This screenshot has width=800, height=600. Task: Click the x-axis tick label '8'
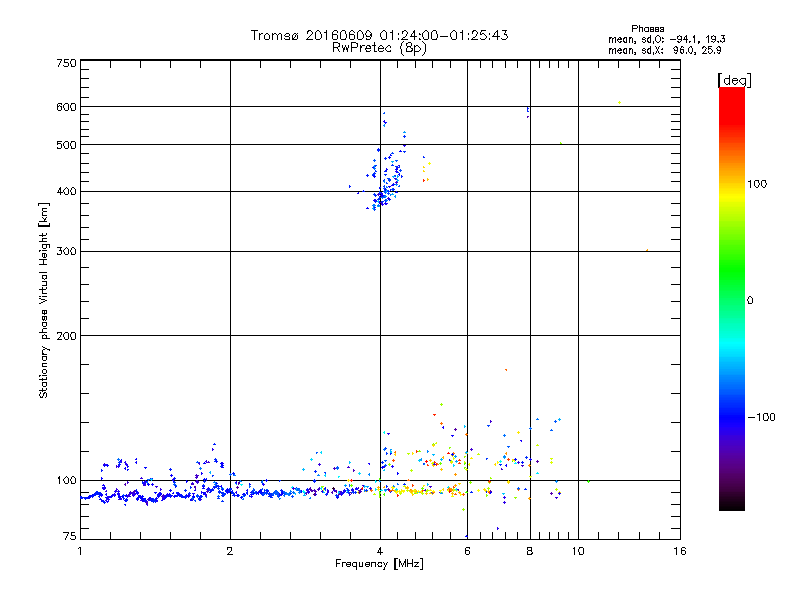(x=530, y=551)
